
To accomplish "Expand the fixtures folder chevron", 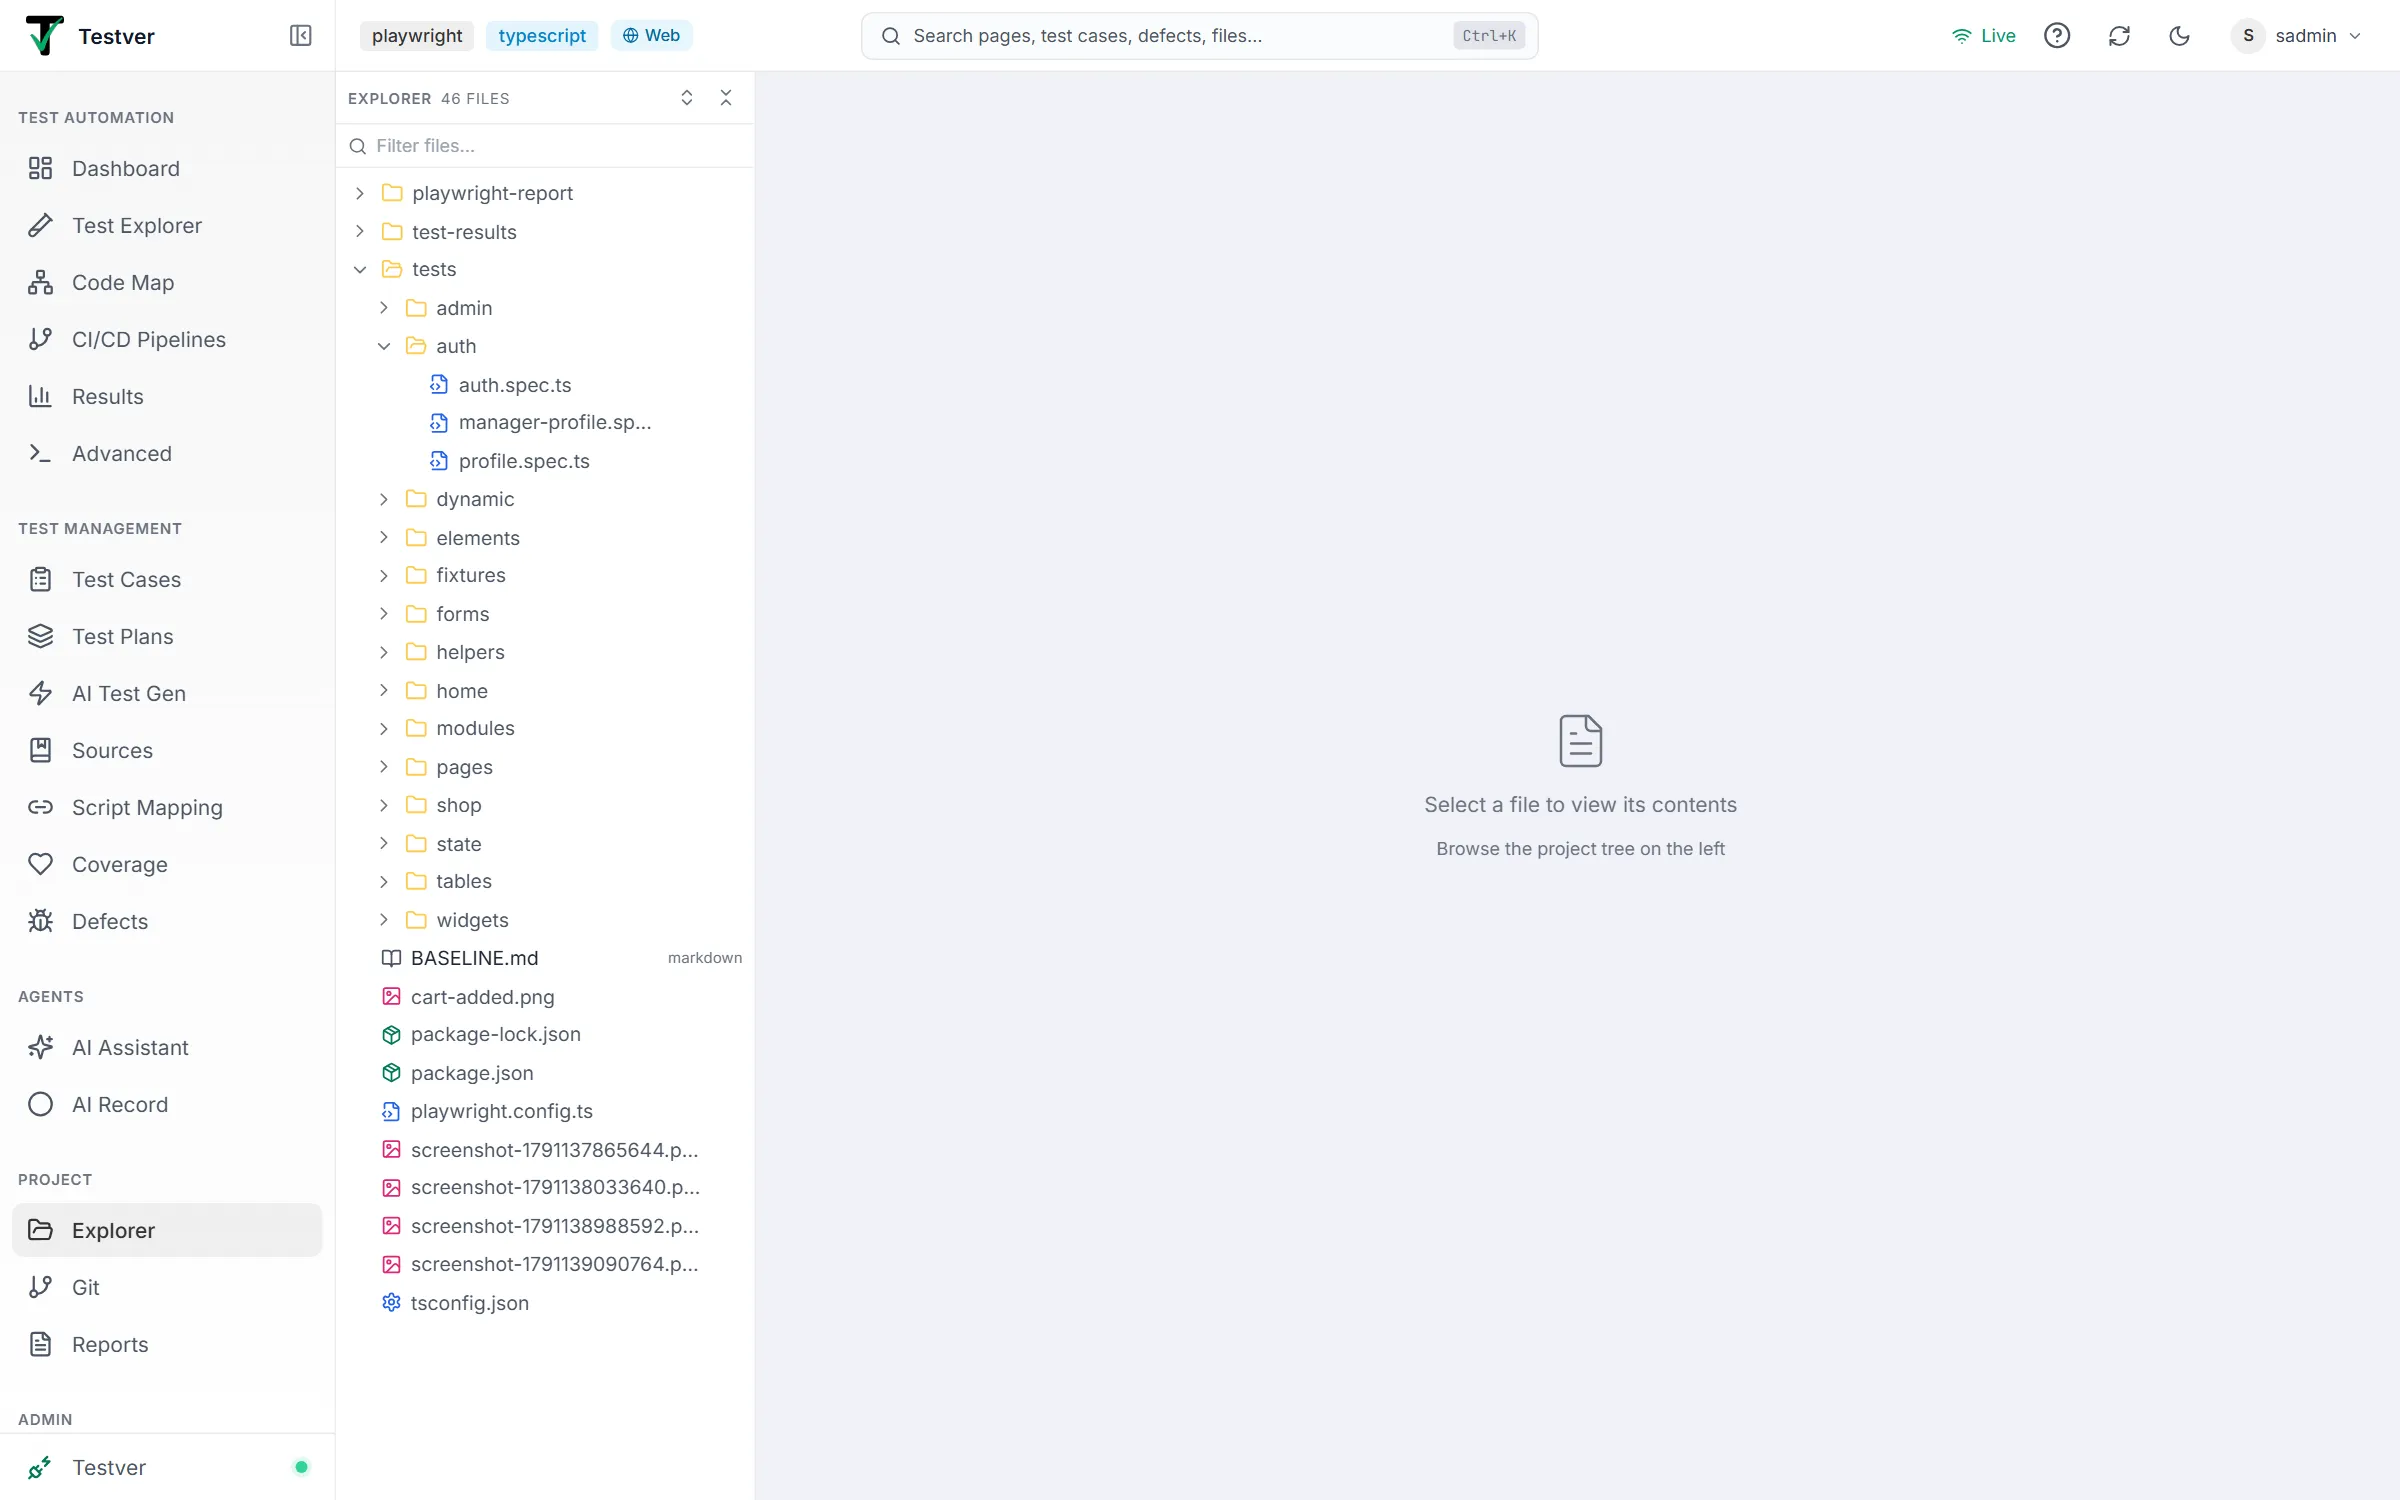I will [x=384, y=575].
